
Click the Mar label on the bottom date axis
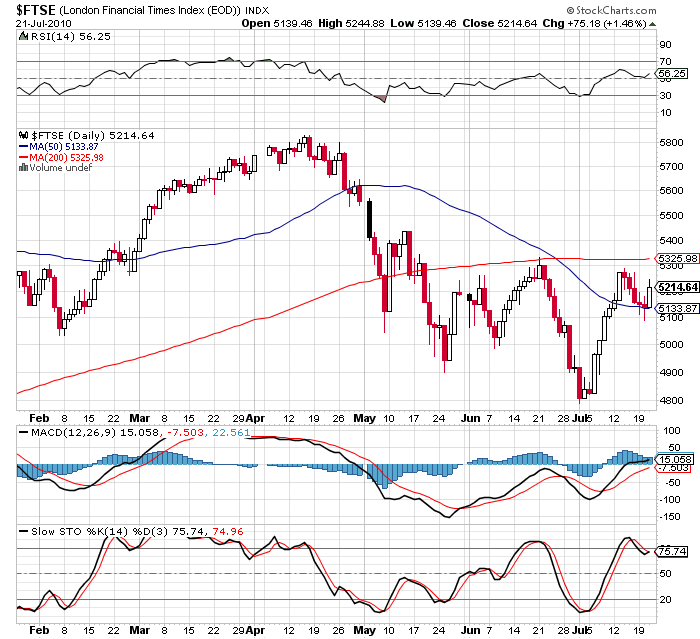(140, 631)
